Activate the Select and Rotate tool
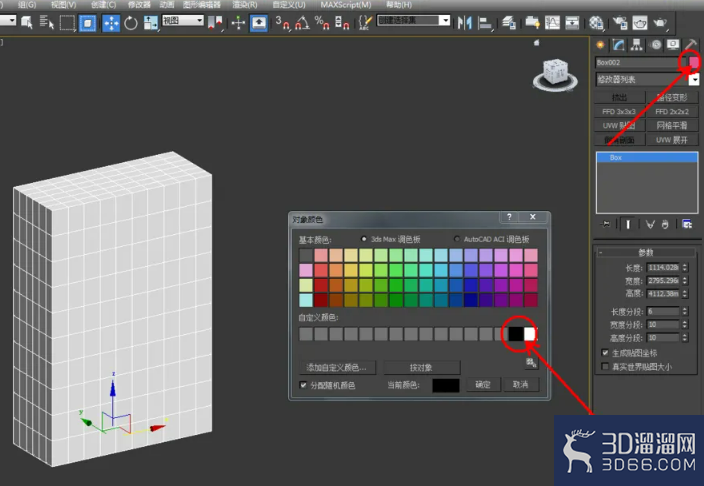Image resolution: width=704 pixels, height=486 pixels. 131,22
